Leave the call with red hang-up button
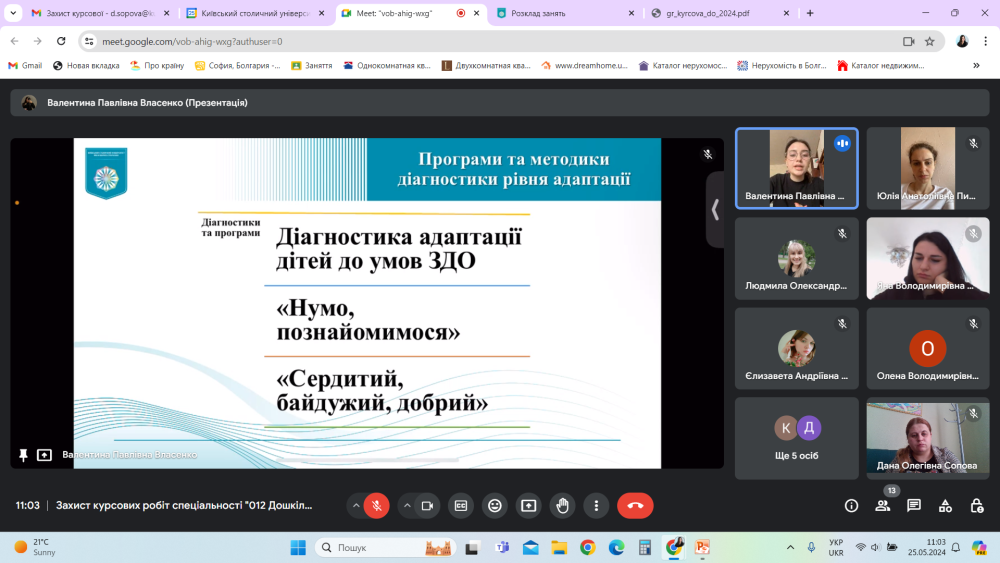The width and height of the screenshot is (1000, 563). 635,506
